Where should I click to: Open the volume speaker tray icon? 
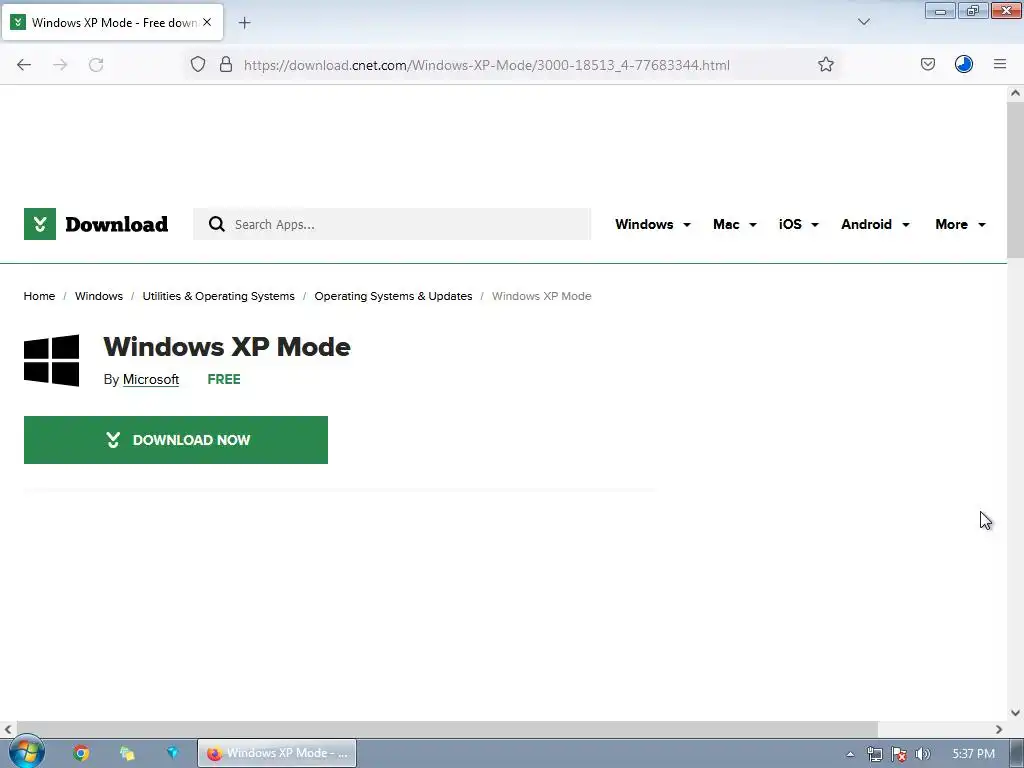tap(922, 754)
